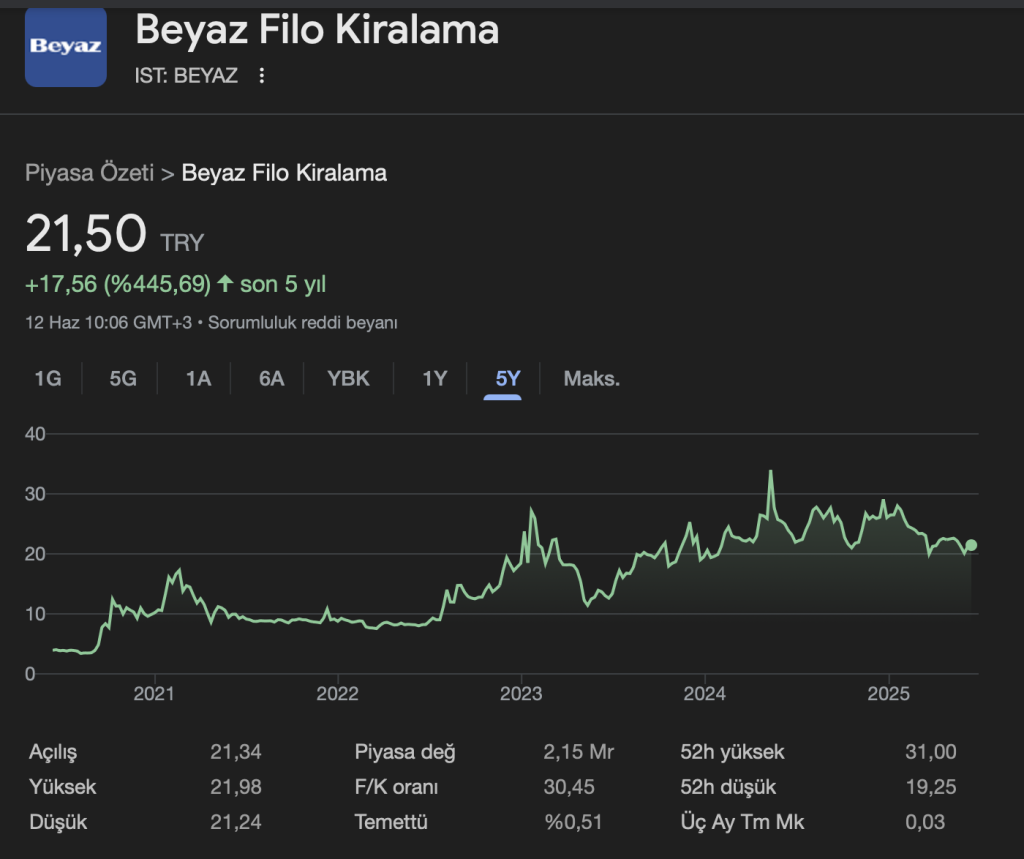Click the Piyasa değ statistic label
1024x859 pixels.
tap(404, 752)
